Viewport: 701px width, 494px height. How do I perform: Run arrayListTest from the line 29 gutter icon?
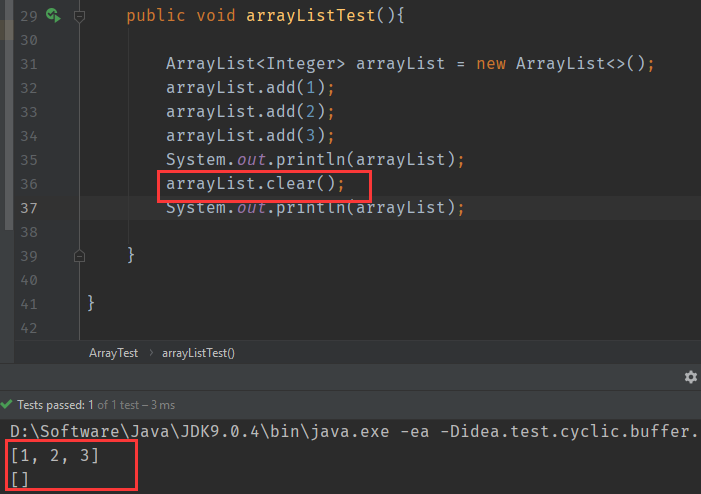pos(53,16)
